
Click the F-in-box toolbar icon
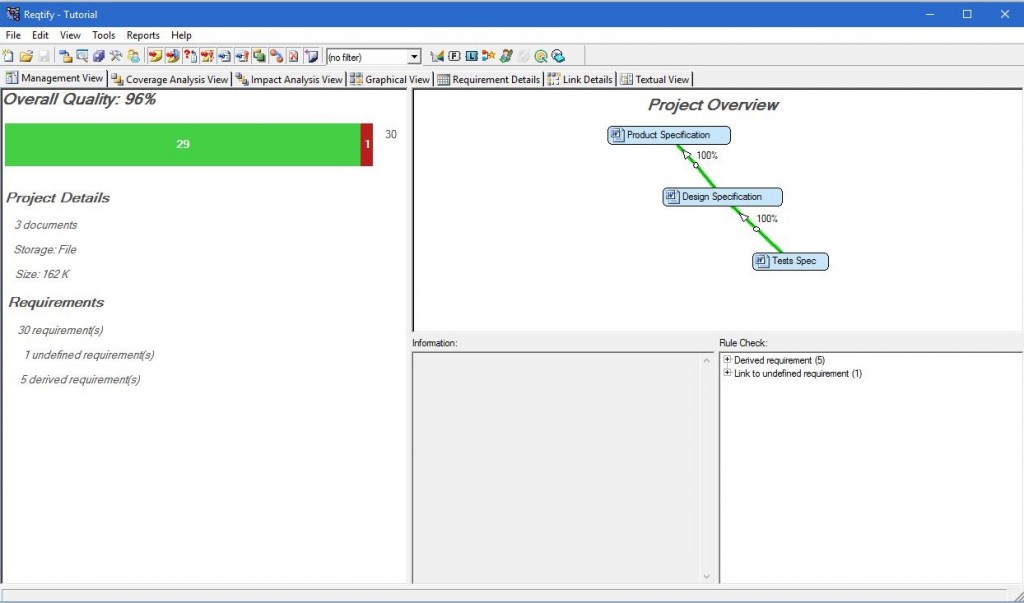coord(455,56)
